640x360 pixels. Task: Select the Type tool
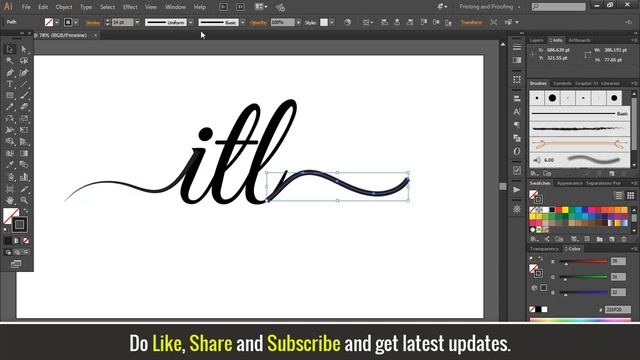(10, 84)
